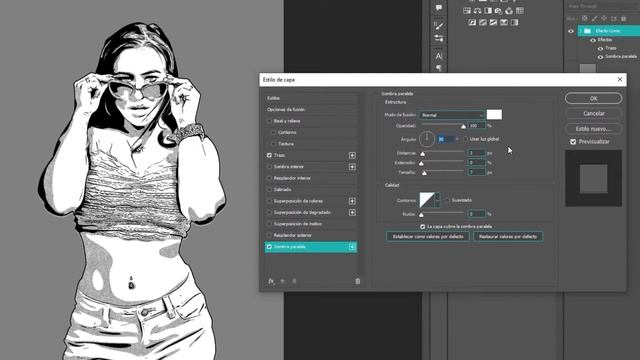This screenshot has width=640, height=360.
Task: Delete effect with the trash icon
Action: tap(358, 281)
